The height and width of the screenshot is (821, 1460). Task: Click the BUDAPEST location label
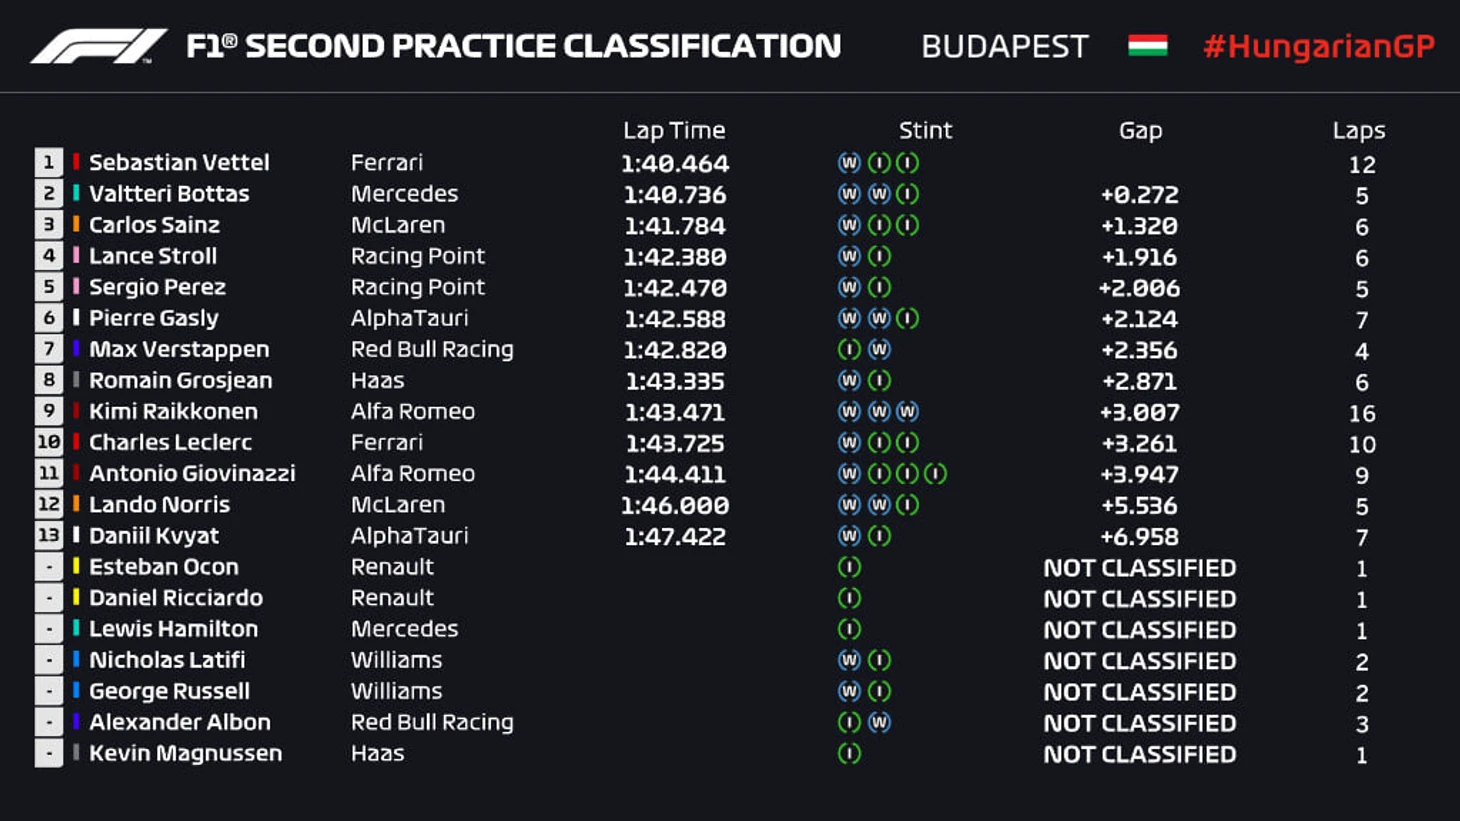pos(1004,46)
